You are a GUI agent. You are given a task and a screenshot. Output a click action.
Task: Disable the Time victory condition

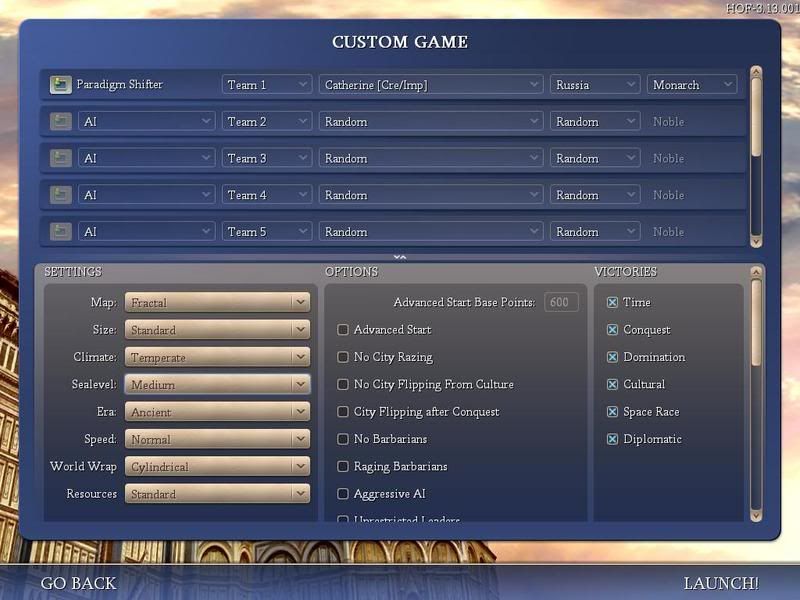612,303
